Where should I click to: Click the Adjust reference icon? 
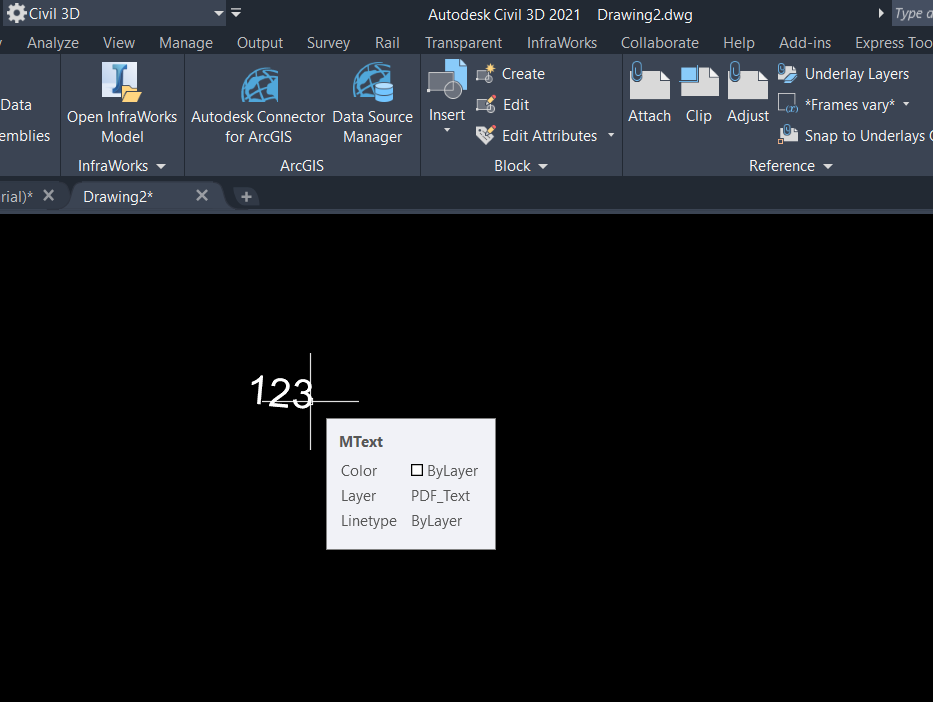[748, 81]
